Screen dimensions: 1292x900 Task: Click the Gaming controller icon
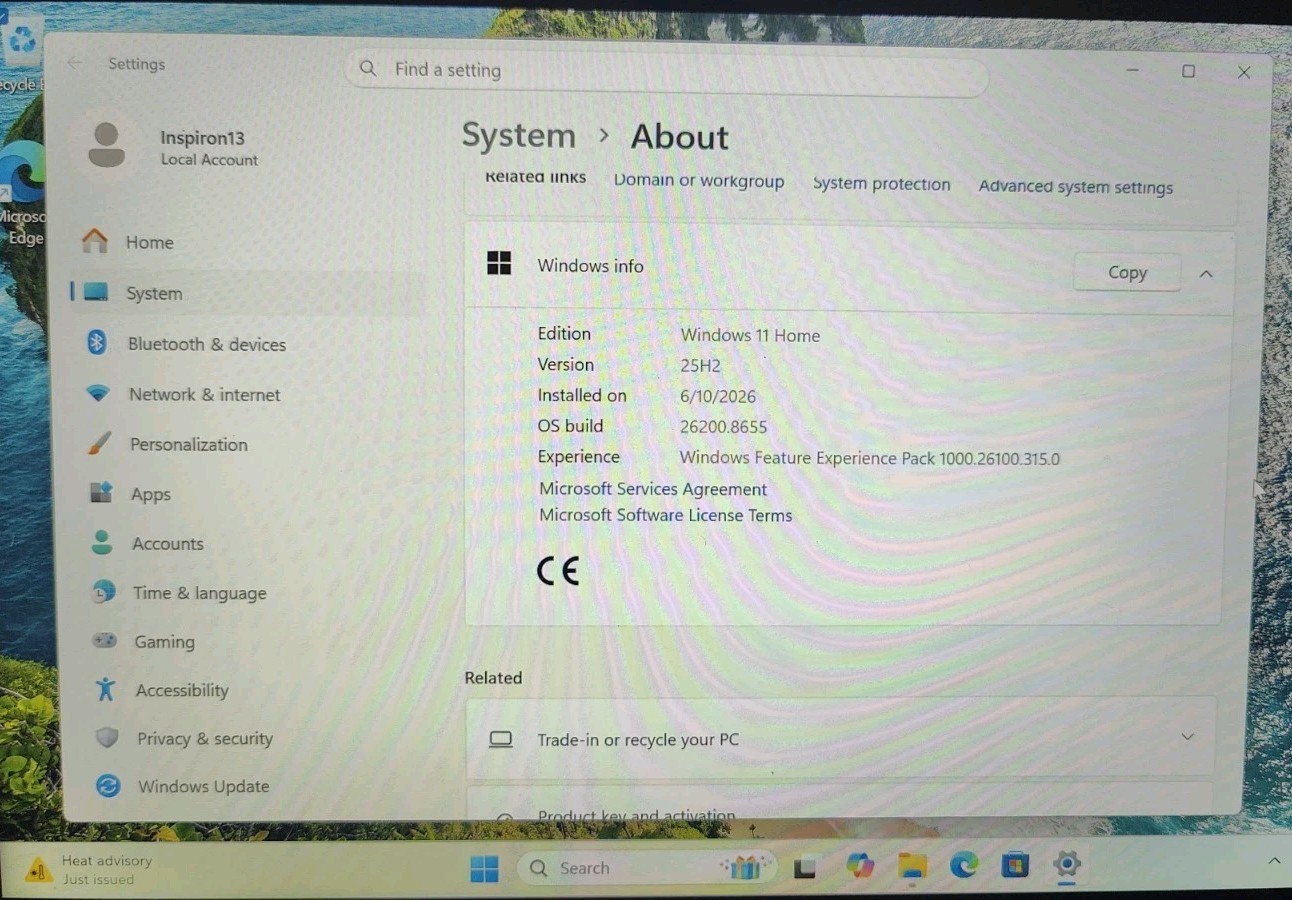(x=104, y=640)
